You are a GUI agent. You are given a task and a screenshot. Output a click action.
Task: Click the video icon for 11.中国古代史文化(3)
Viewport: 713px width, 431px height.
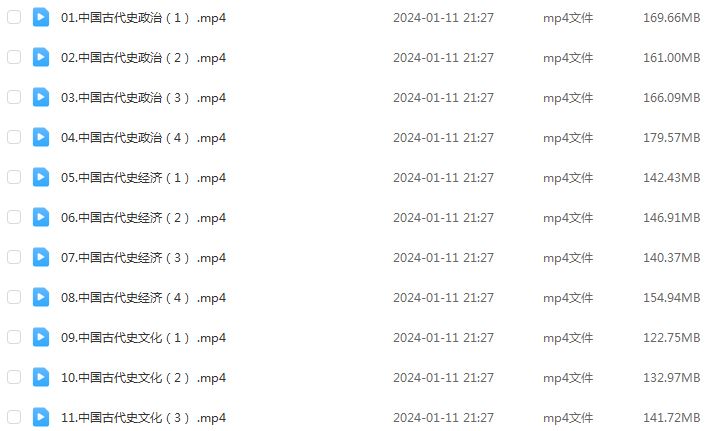coord(41,417)
